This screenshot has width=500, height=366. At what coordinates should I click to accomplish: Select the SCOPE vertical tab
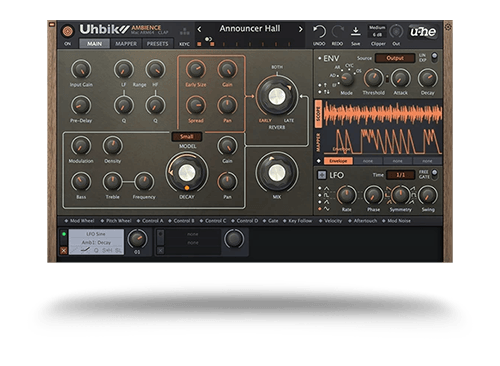pos(319,114)
